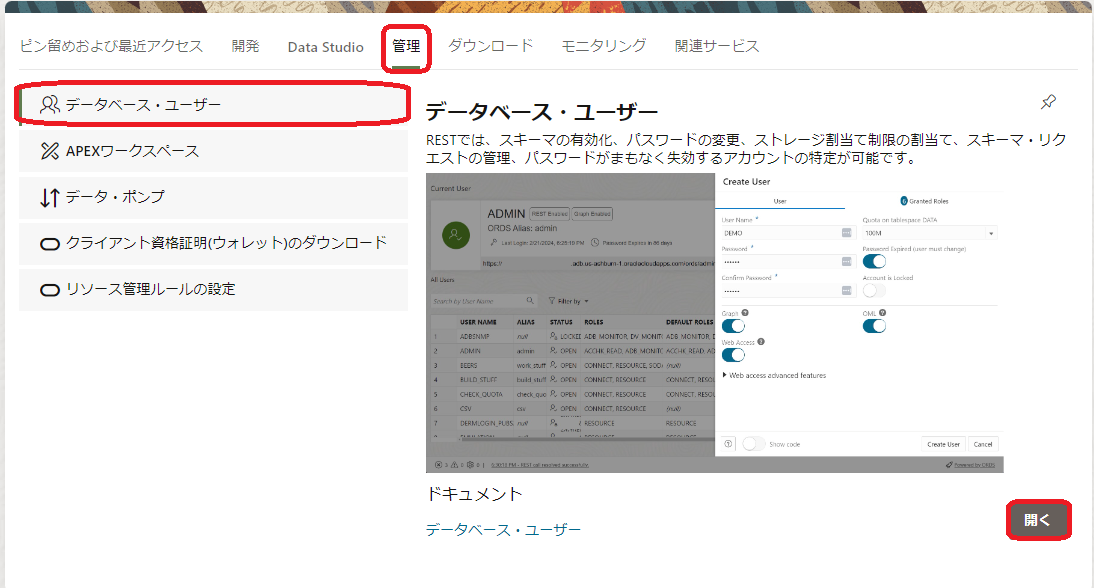Viewport: 1094px width, 588px height.
Task: Click the 開く button
Action: coord(1038,520)
